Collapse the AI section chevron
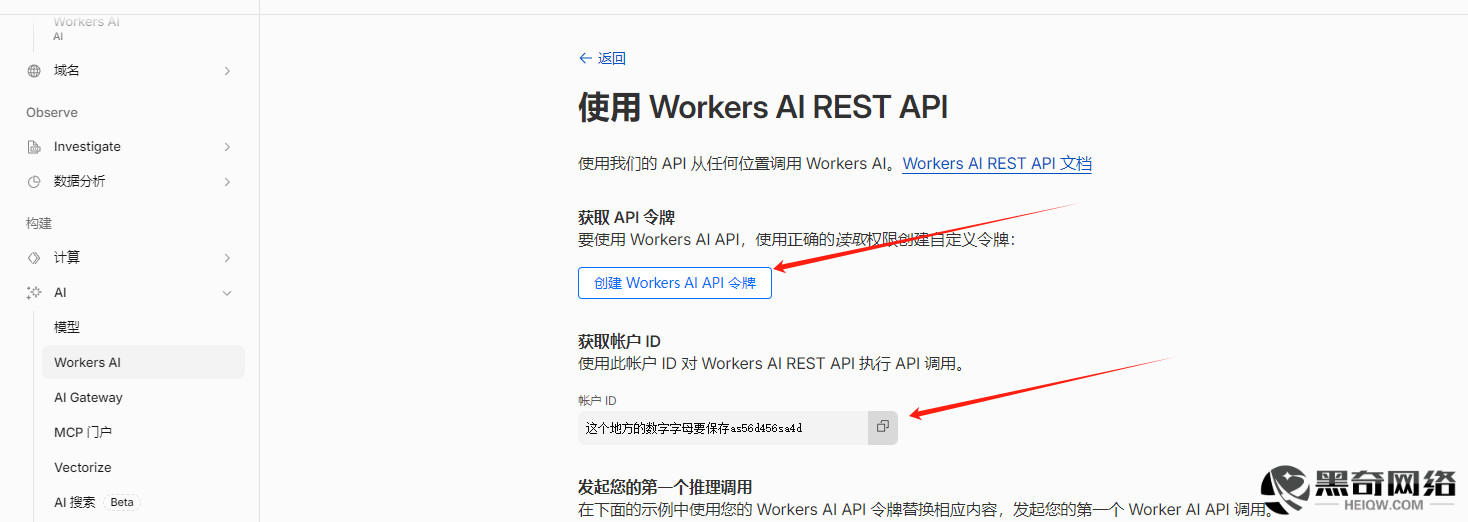 [227, 293]
